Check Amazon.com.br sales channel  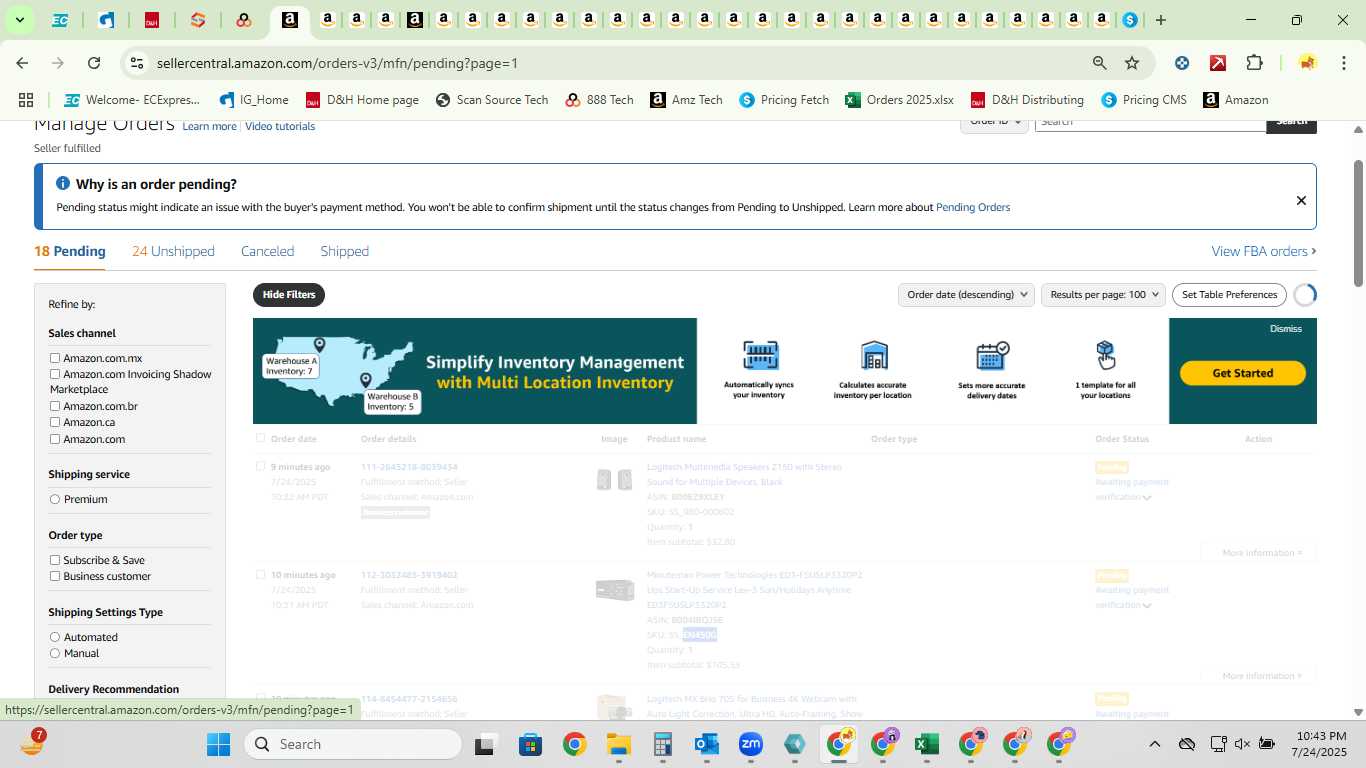[x=55, y=406]
